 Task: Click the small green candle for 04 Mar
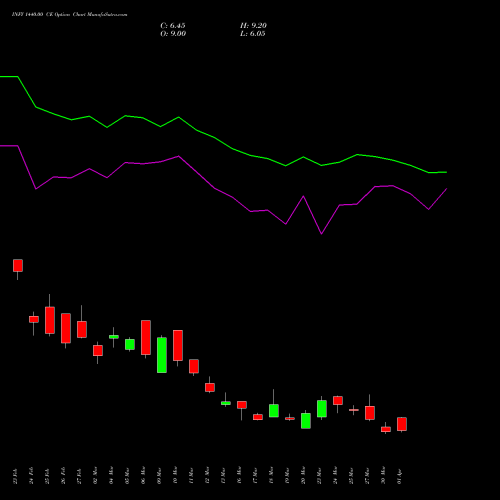[x=114, y=337]
